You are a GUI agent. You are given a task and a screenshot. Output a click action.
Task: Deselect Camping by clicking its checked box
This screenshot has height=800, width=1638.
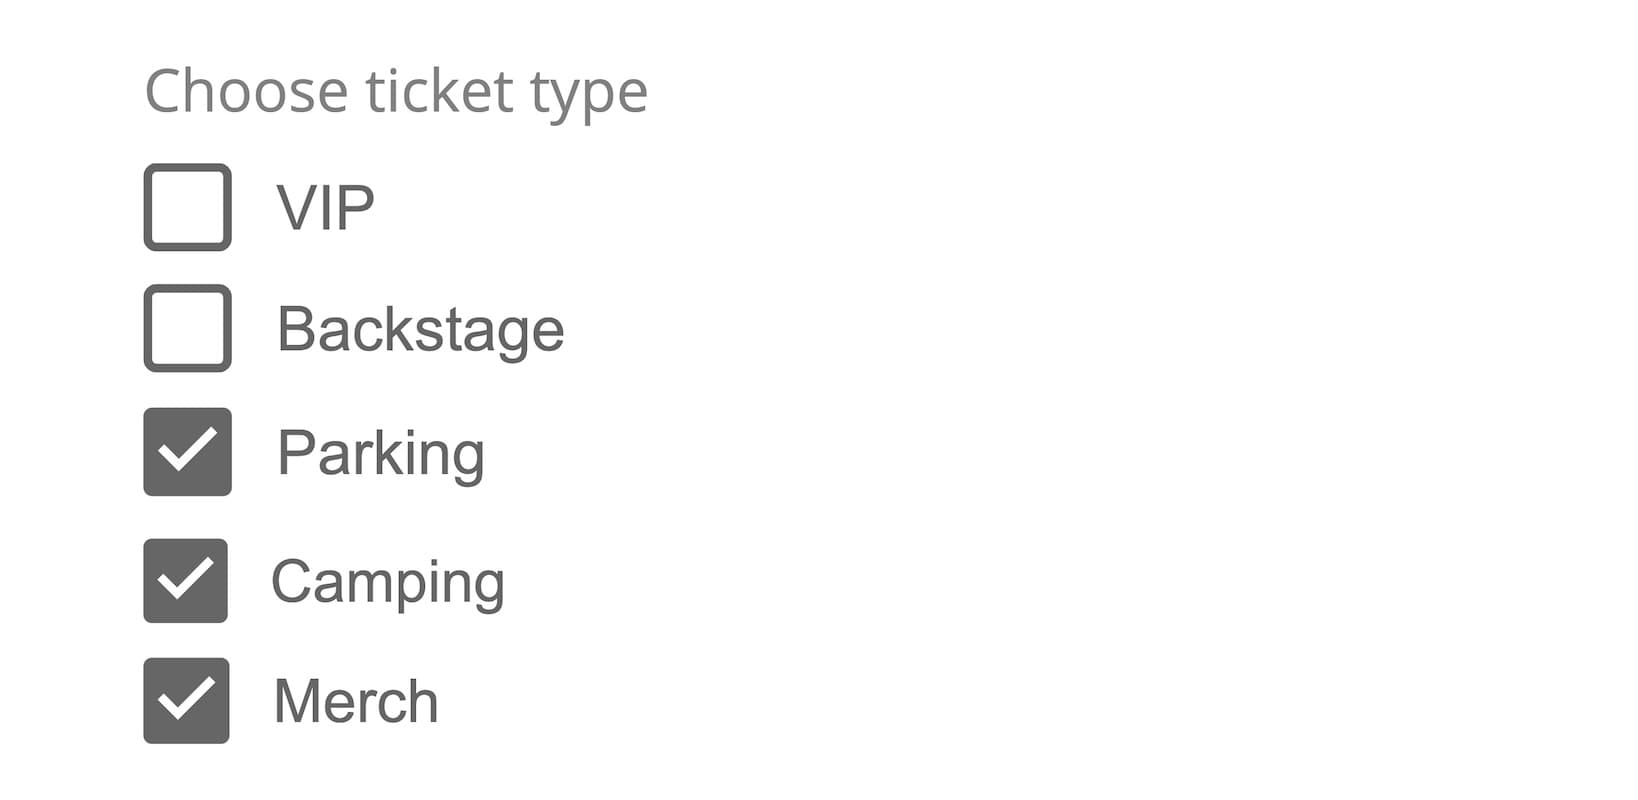[x=186, y=578]
